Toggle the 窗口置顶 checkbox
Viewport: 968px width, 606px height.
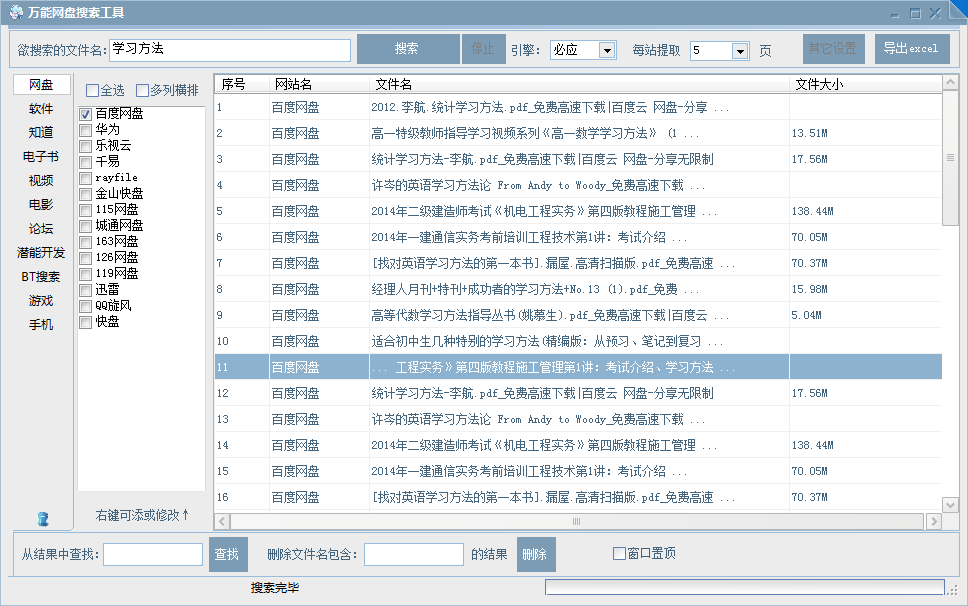[619, 554]
